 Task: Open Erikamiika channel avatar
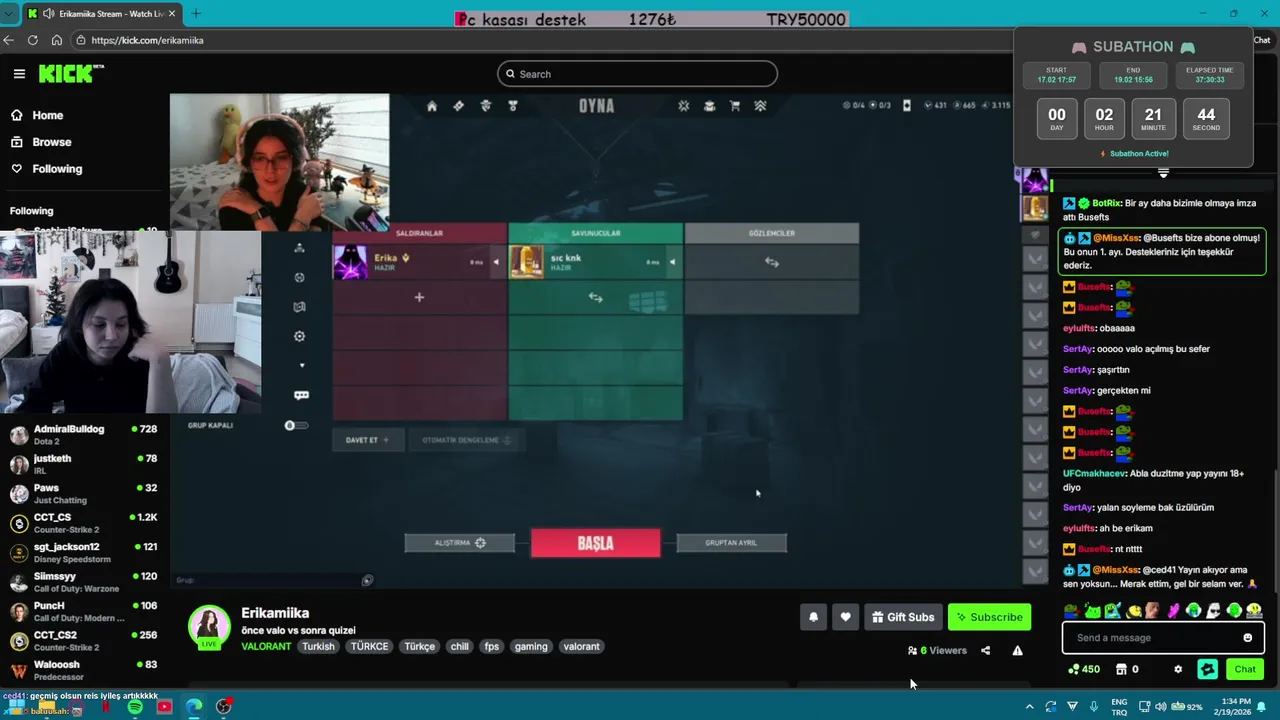click(x=209, y=626)
